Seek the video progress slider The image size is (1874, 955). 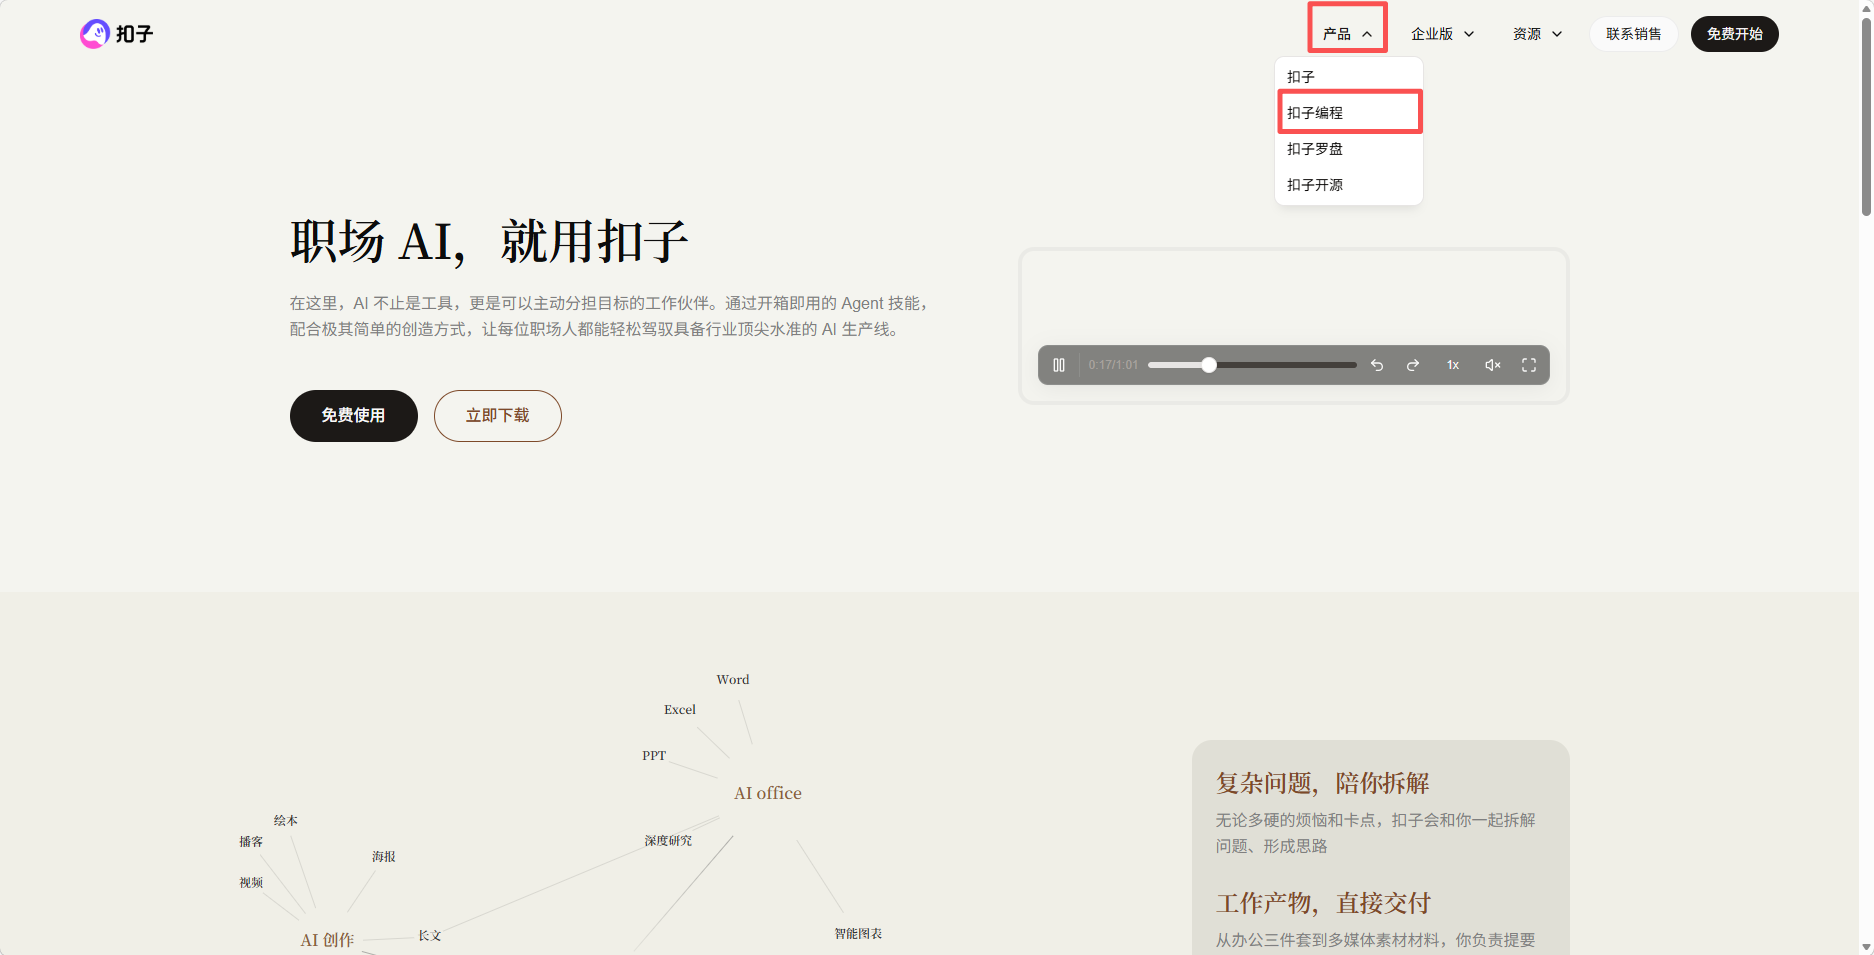(x=1252, y=365)
